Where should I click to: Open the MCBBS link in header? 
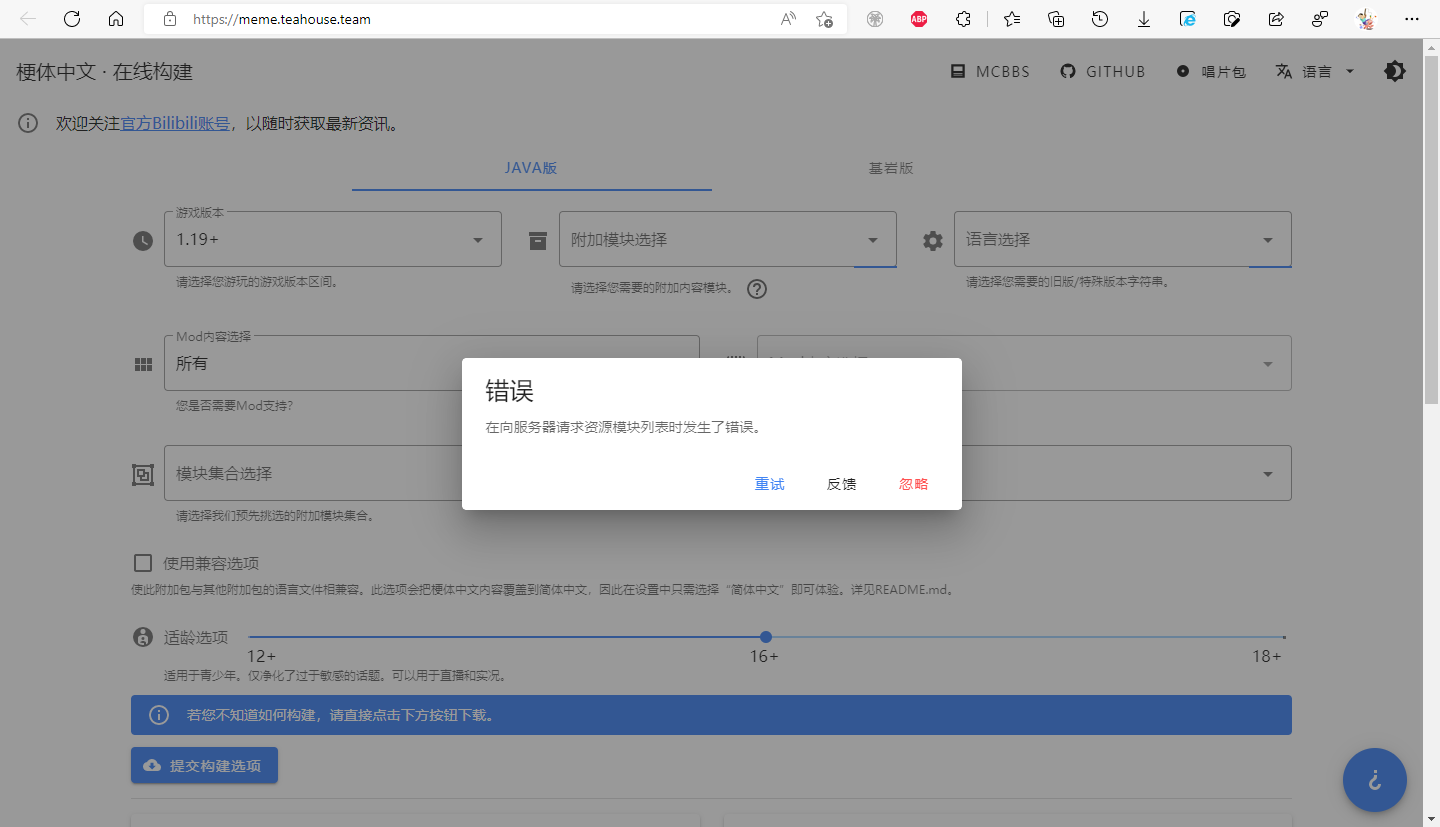(x=990, y=71)
